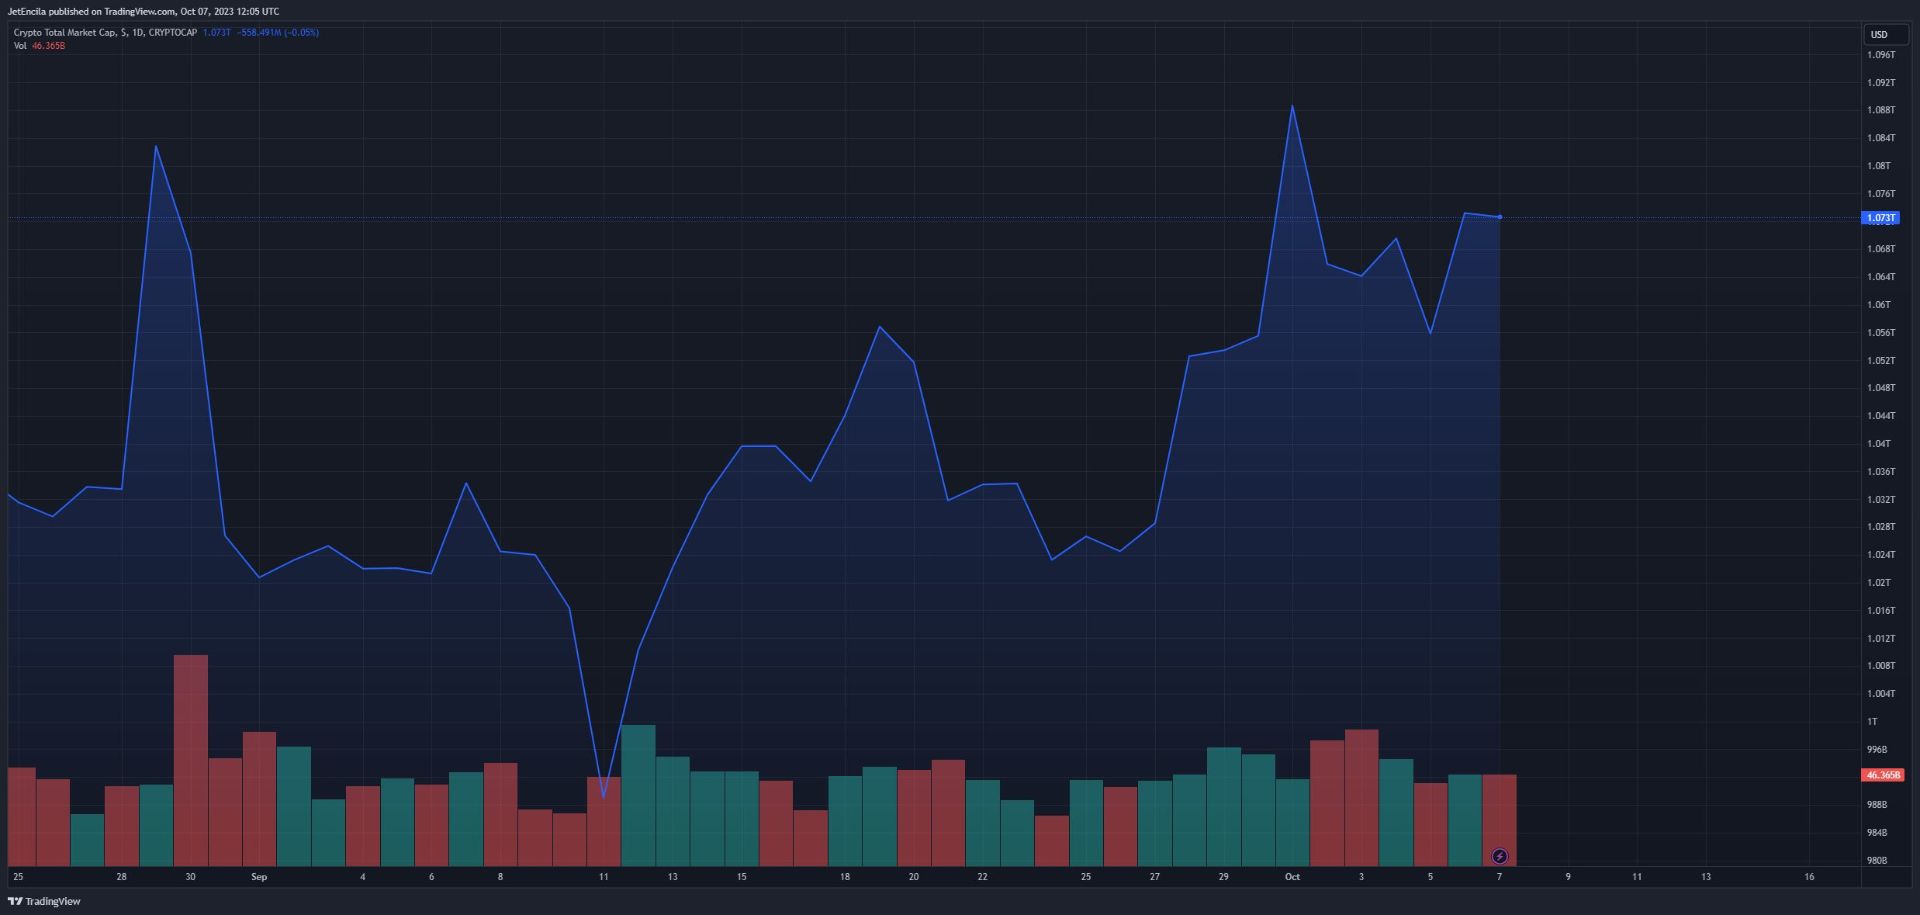
Task: Click the 980B label on price axis
Action: 1877,860
